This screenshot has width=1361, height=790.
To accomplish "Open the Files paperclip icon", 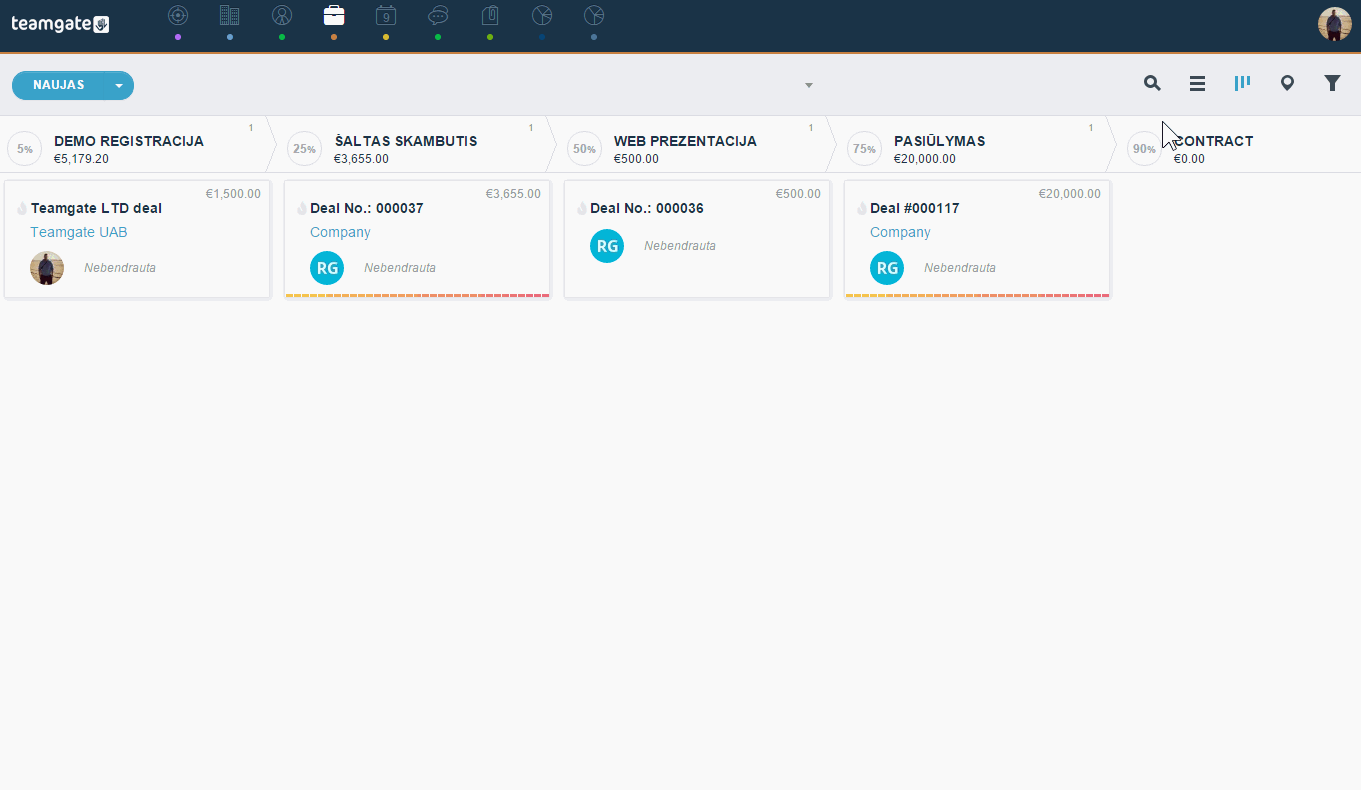I will 490,15.
